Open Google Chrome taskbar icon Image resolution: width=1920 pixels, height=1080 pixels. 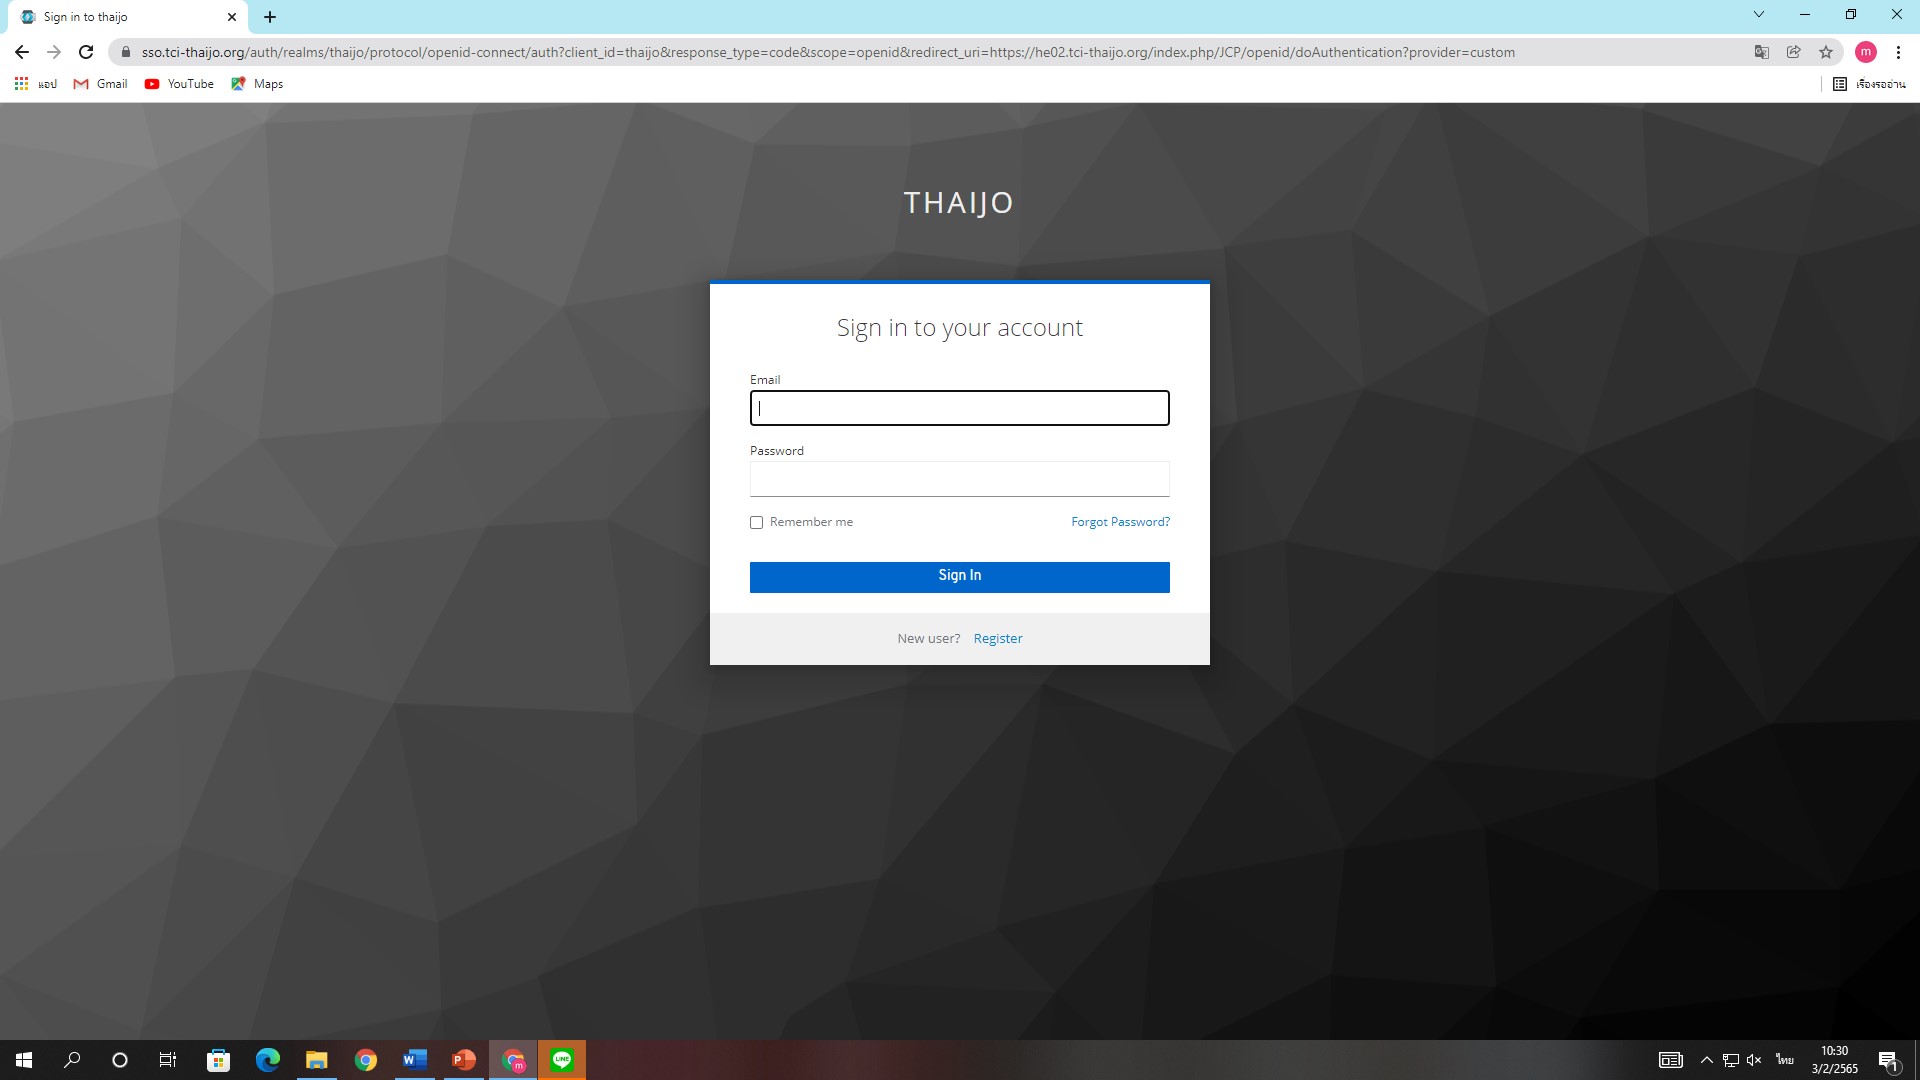click(366, 1060)
